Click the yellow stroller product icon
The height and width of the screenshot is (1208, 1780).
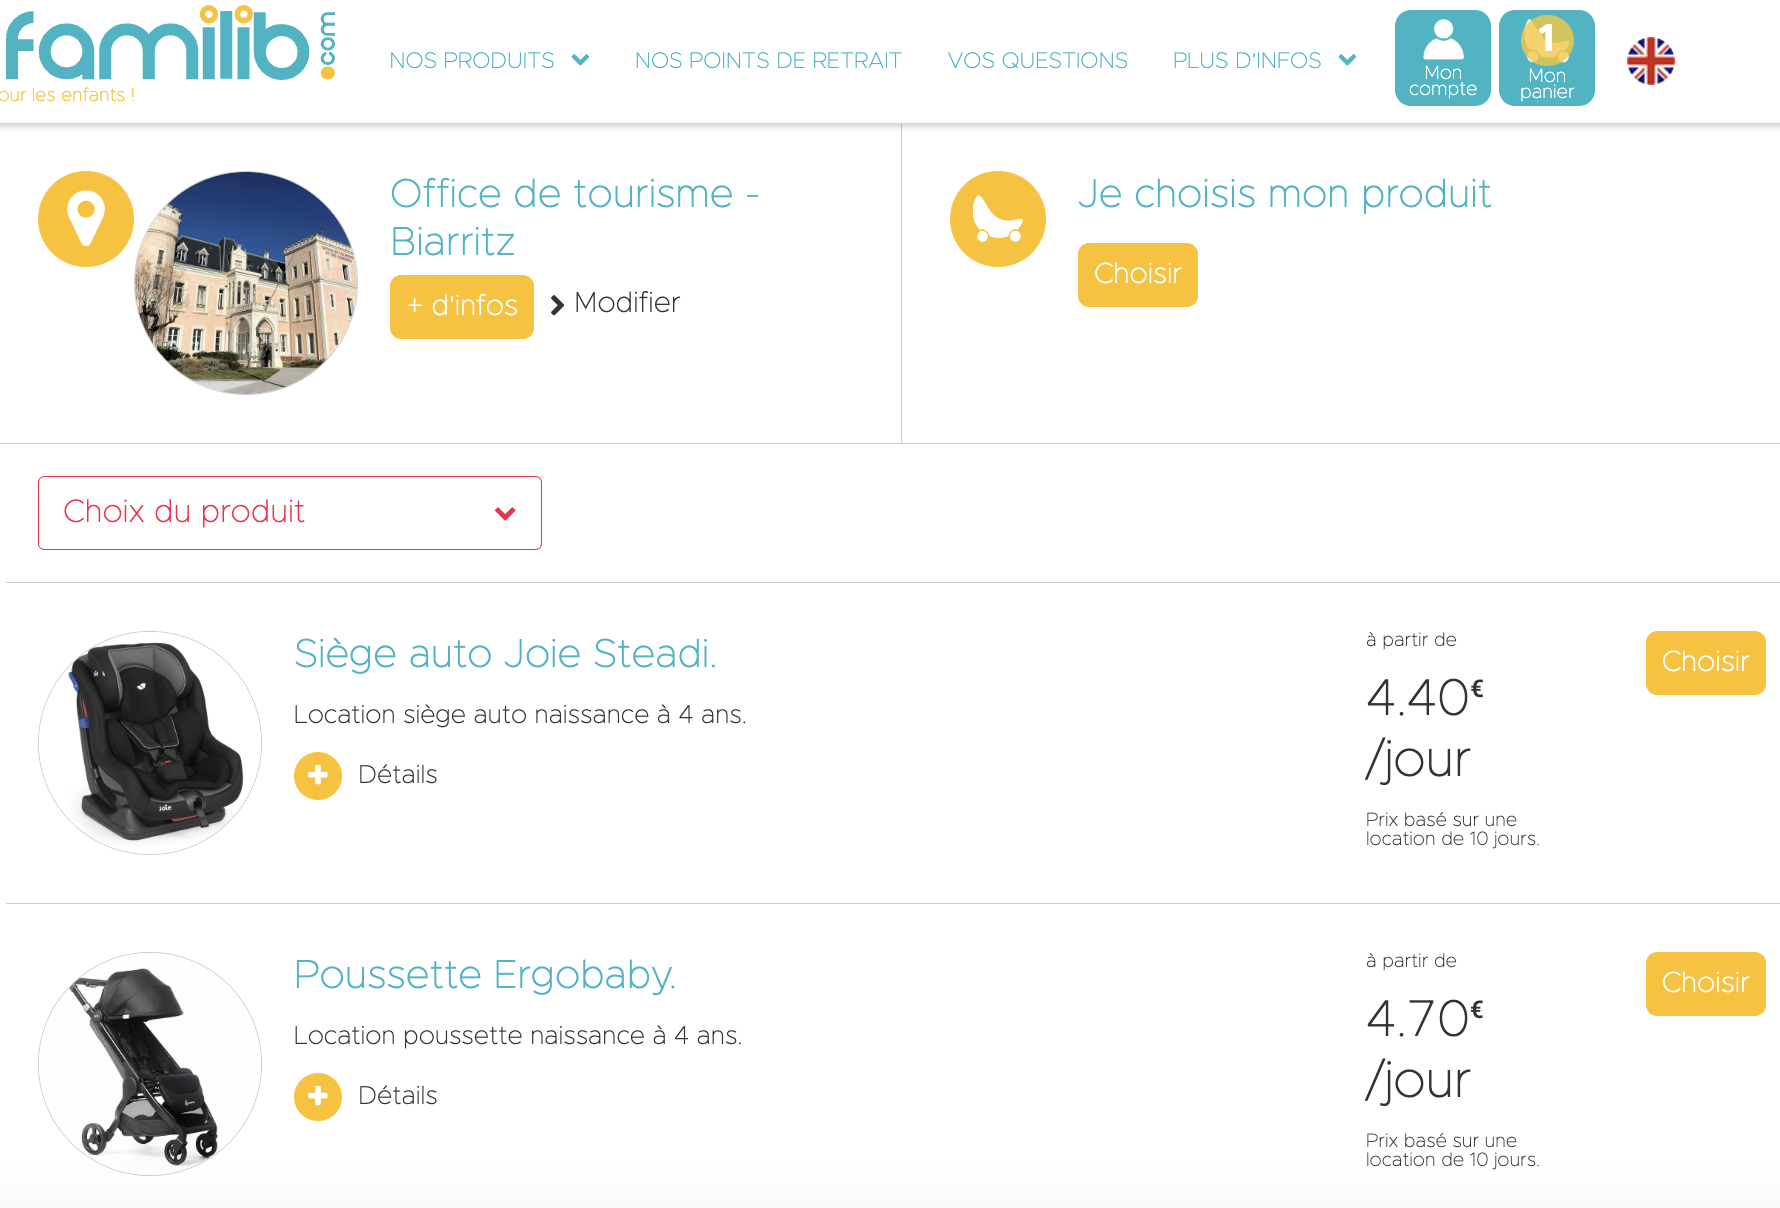[x=997, y=219]
